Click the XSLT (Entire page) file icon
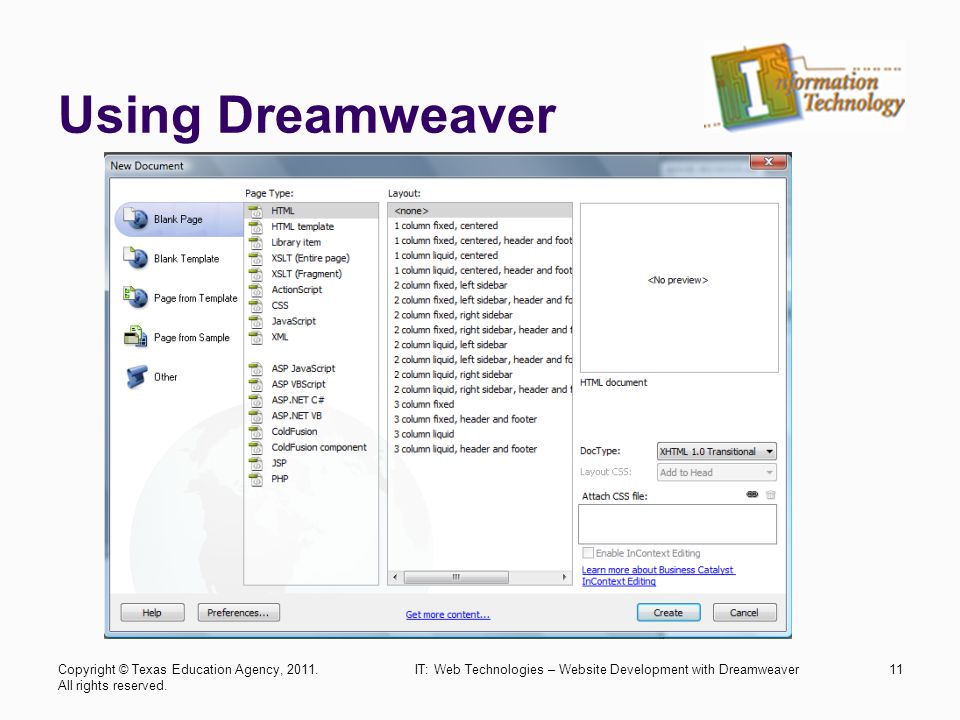 point(256,258)
